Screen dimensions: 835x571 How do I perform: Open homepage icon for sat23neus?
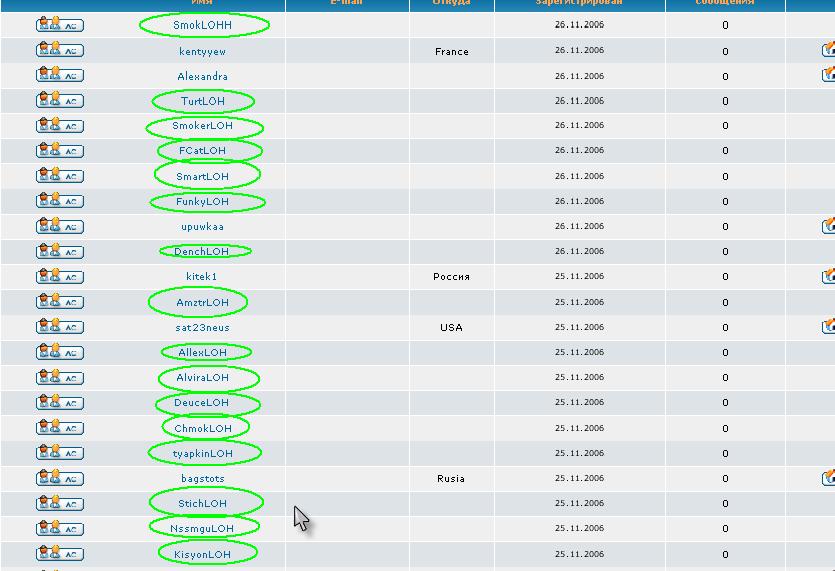click(828, 327)
